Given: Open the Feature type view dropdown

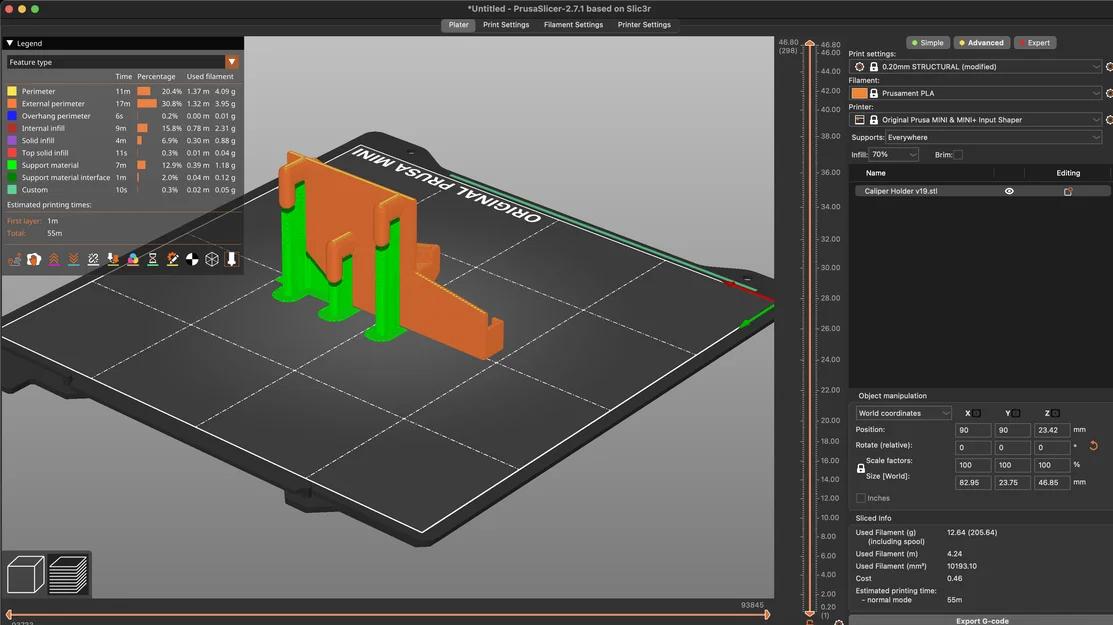Looking at the screenshot, I should click(x=122, y=62).
